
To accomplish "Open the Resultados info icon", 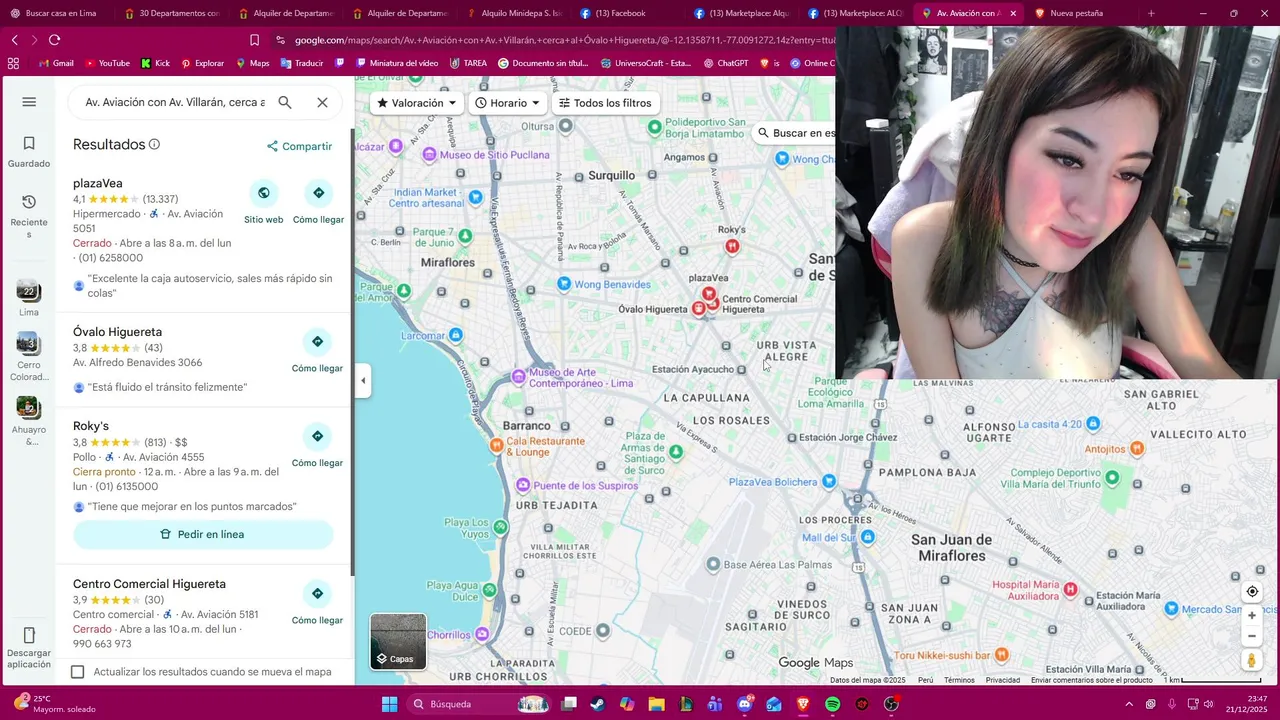I will point(154,145).
